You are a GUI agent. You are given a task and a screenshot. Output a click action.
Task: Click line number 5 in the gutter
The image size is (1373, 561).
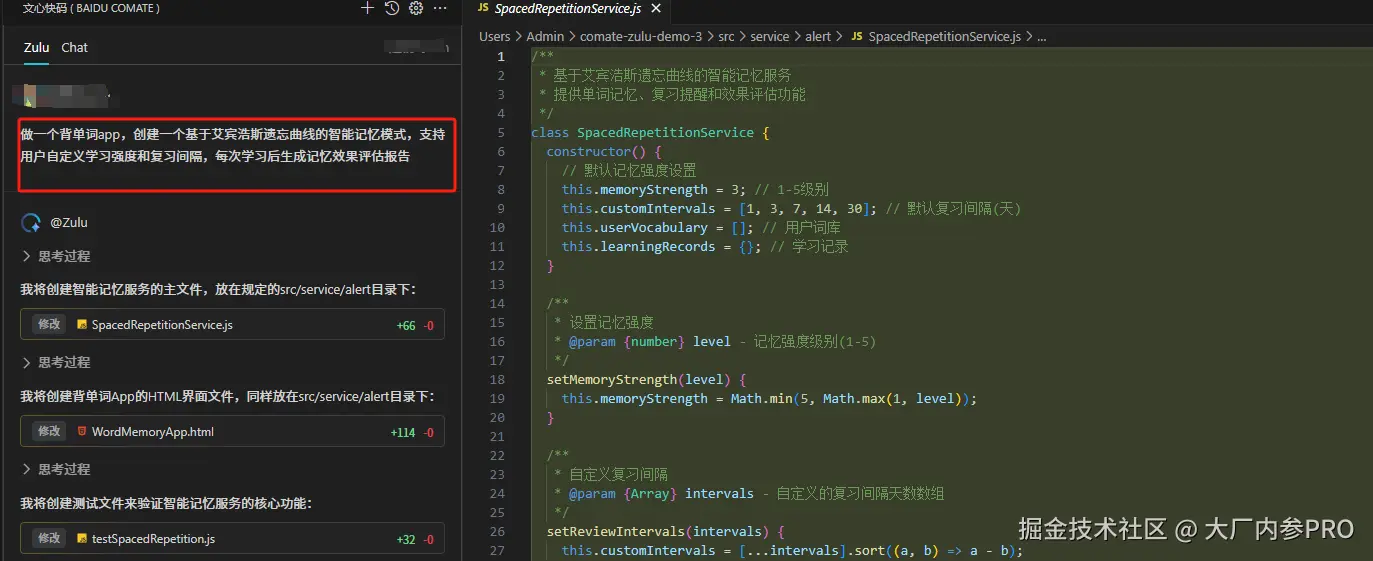point(501,132)
